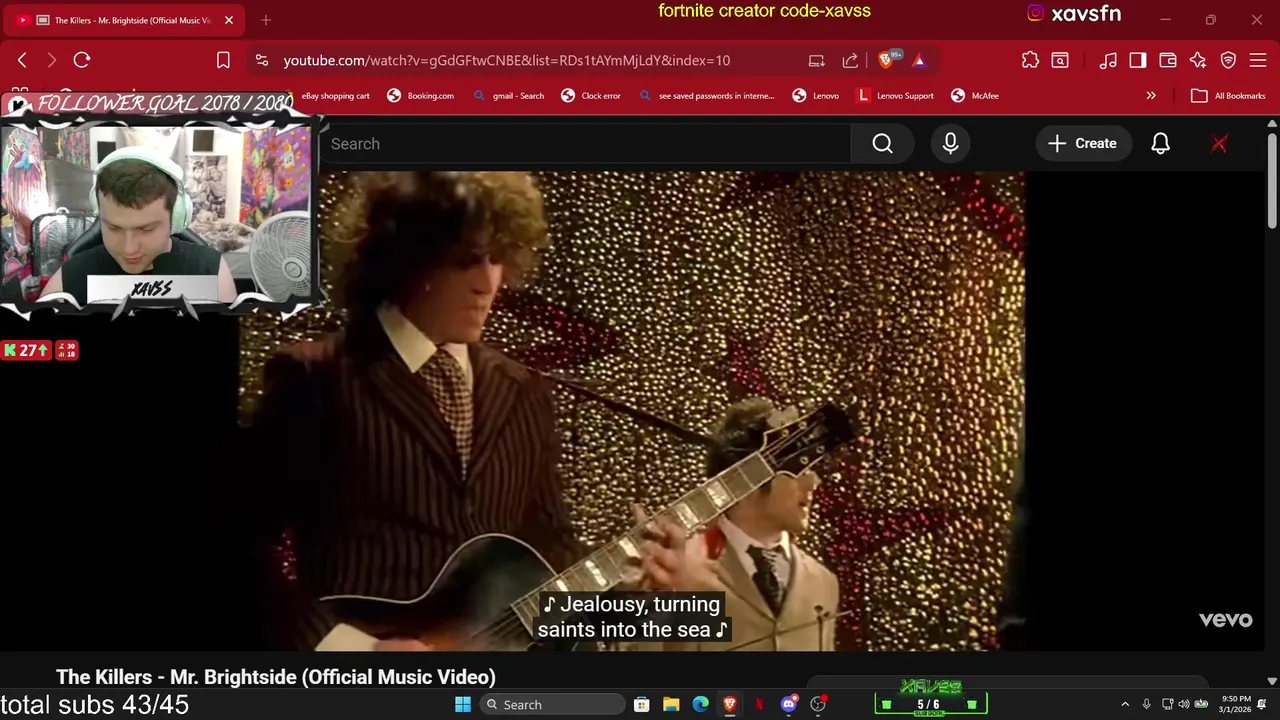Open the Clock error bookmark
Image resolution: width=1280 pixels, height=720 pixels.
(x=591, y=96)
